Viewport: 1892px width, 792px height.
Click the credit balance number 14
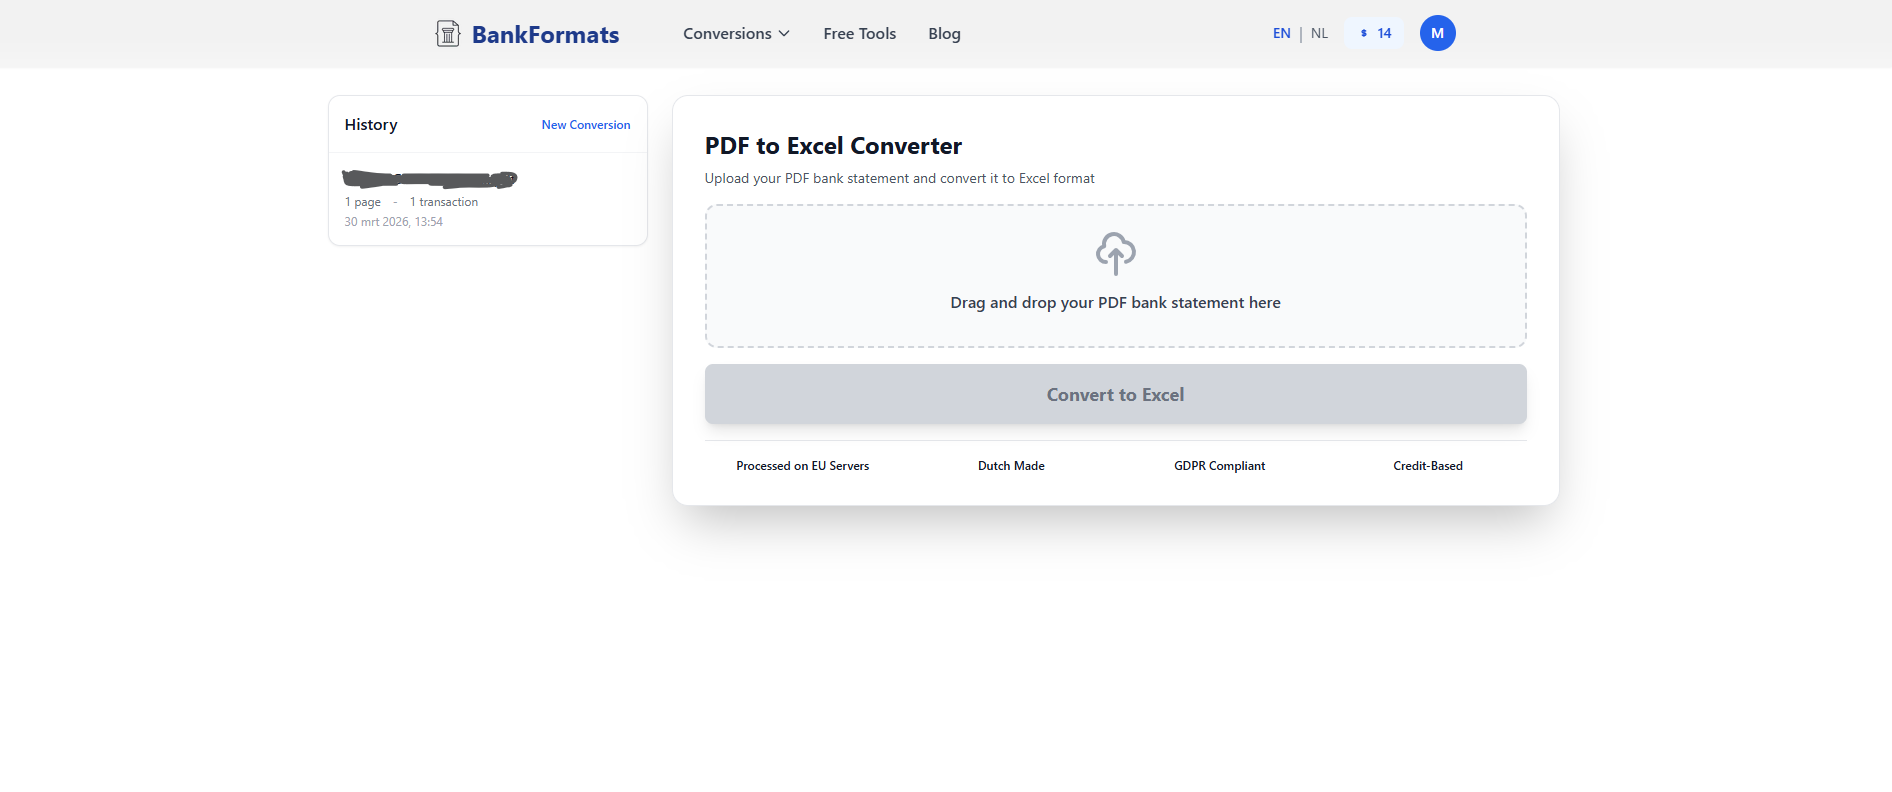click(1384, 33)
